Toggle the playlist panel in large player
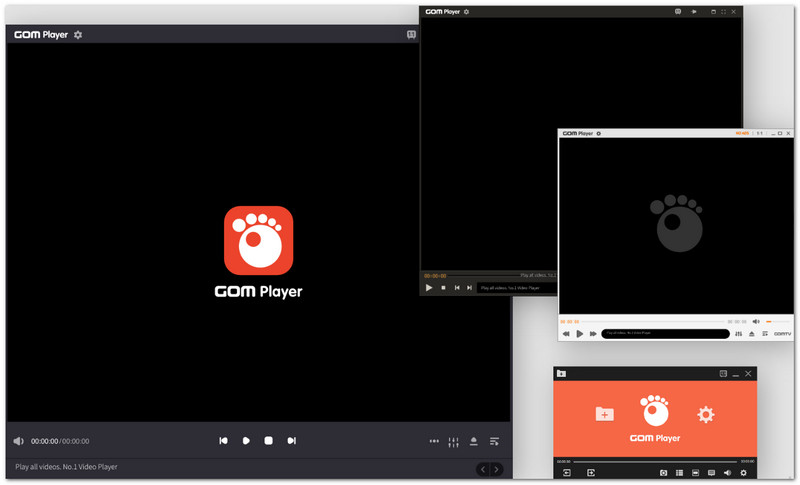This screenshot has width=800, height=485. click(x=494, y=441)
